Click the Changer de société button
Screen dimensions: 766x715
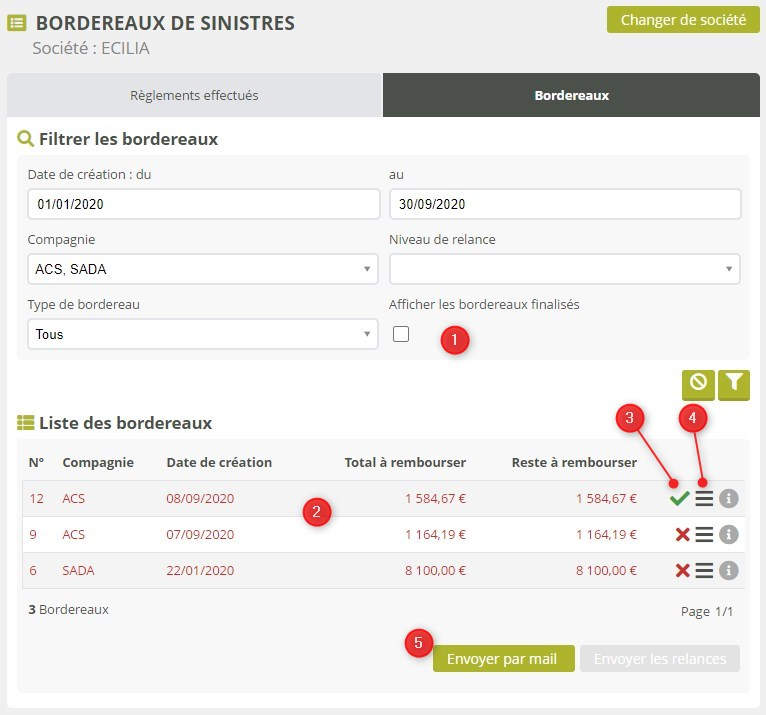pos(682,19)
